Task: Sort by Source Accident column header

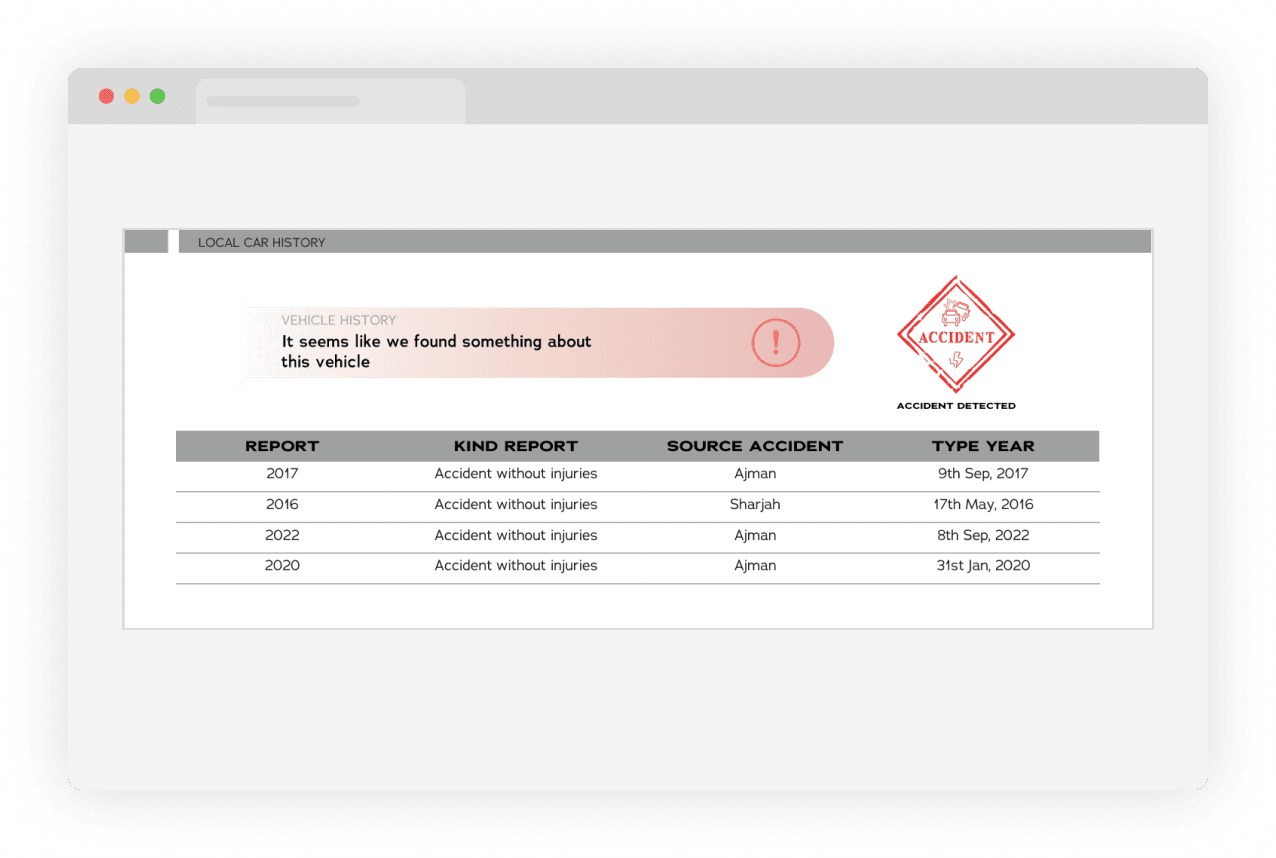Action: (754, 446)
